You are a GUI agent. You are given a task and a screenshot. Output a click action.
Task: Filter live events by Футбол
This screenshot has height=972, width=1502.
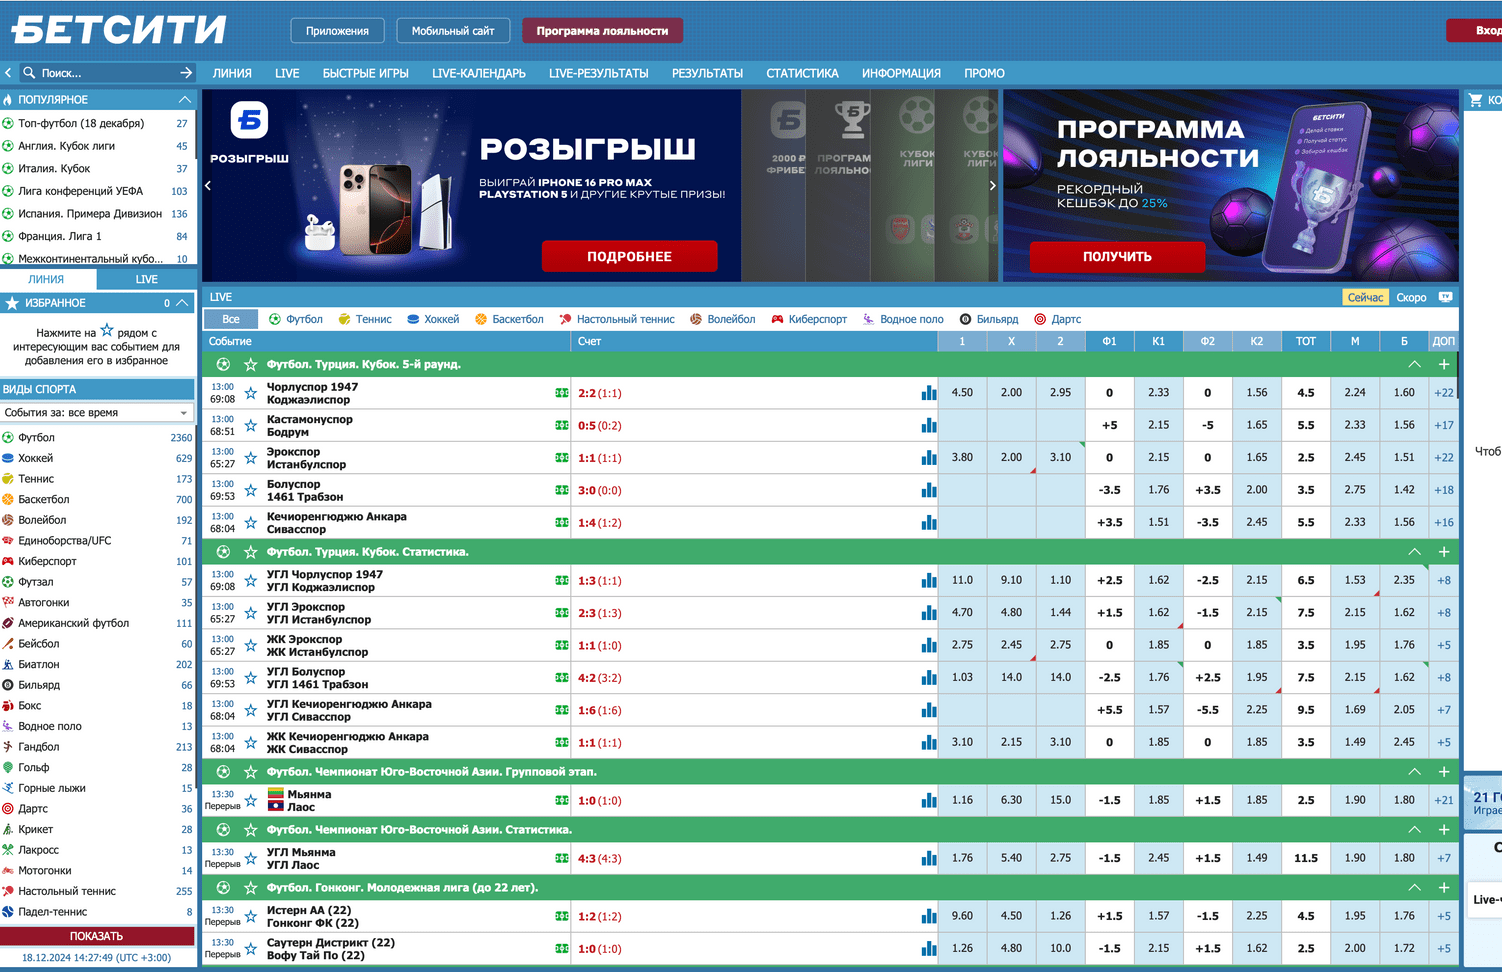(x=296, y=319)
